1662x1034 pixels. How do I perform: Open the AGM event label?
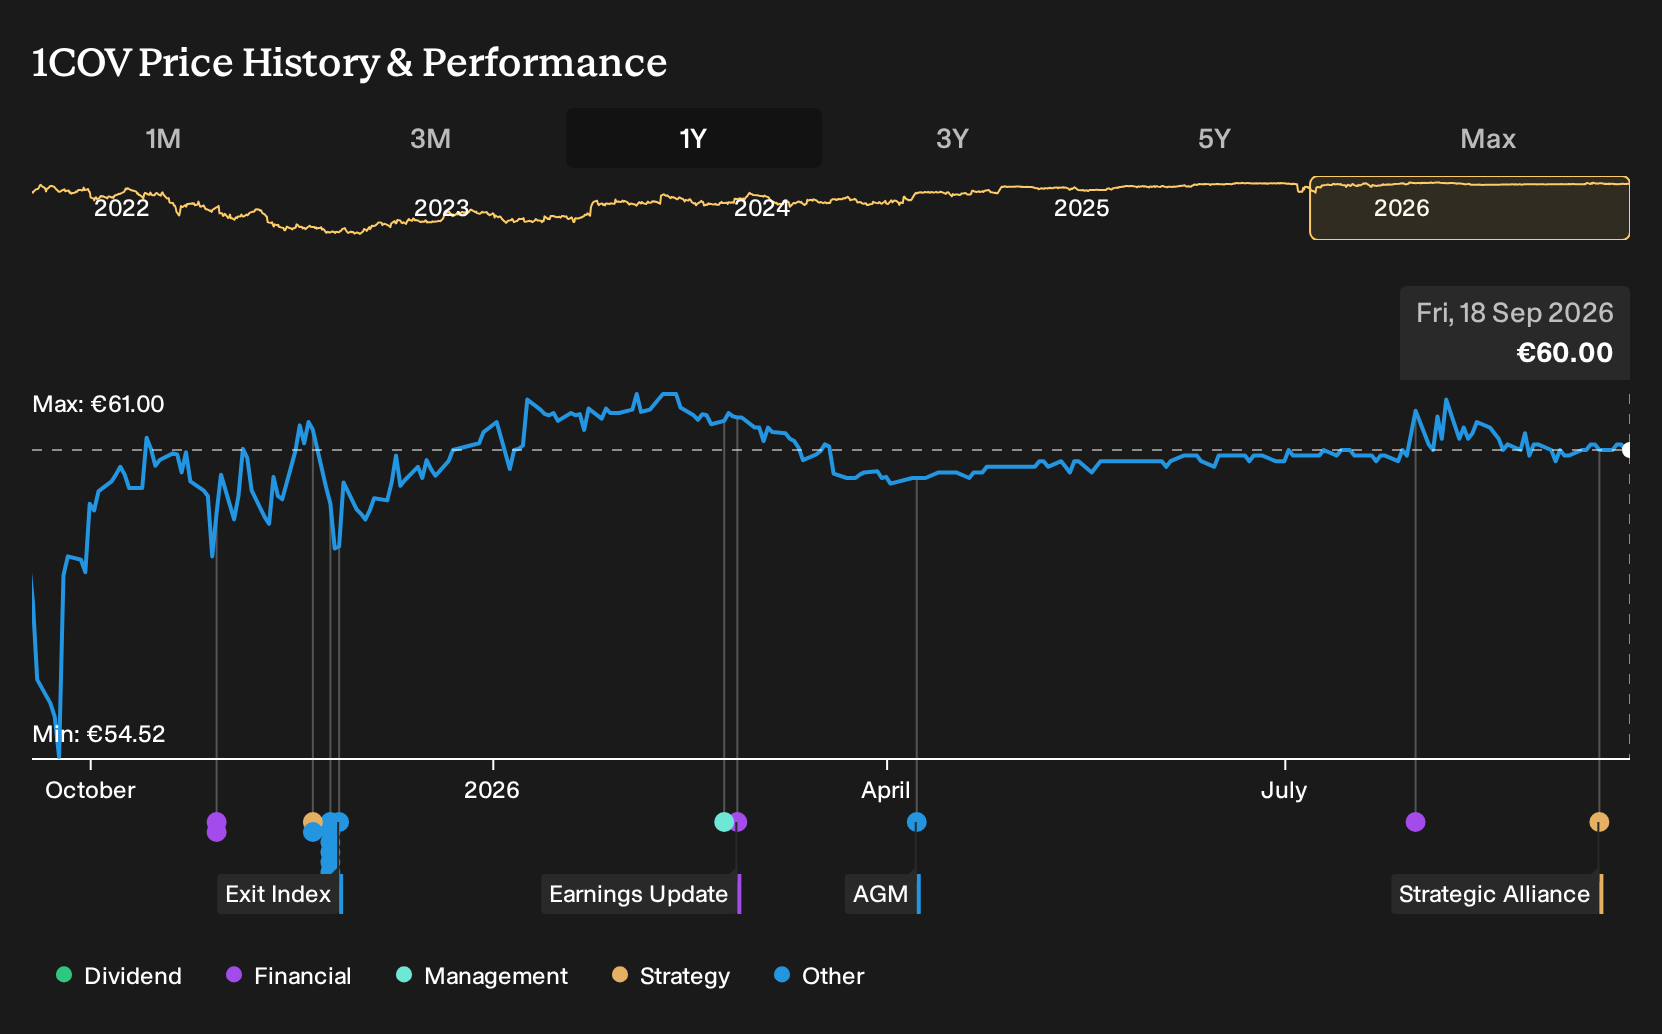pyautogui.click(x=882, y=894)
